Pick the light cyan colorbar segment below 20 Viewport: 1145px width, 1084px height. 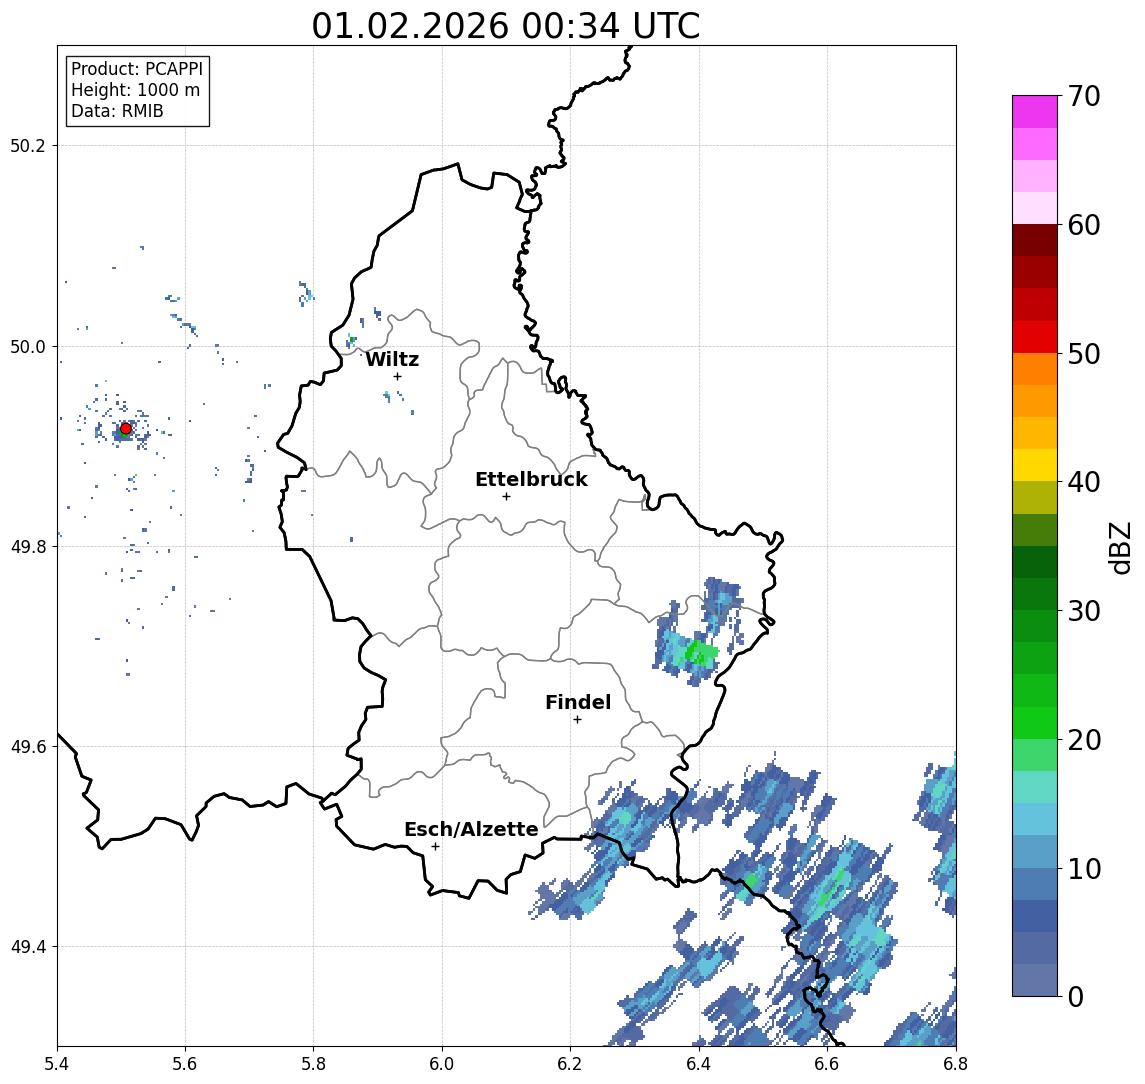(1035, 787)
